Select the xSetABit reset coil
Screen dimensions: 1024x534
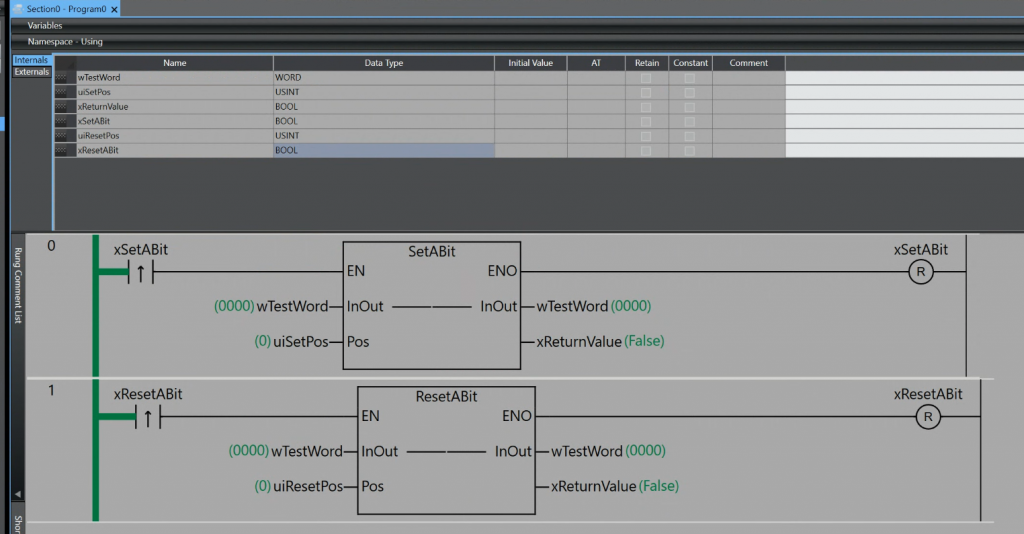click(920, 273)
